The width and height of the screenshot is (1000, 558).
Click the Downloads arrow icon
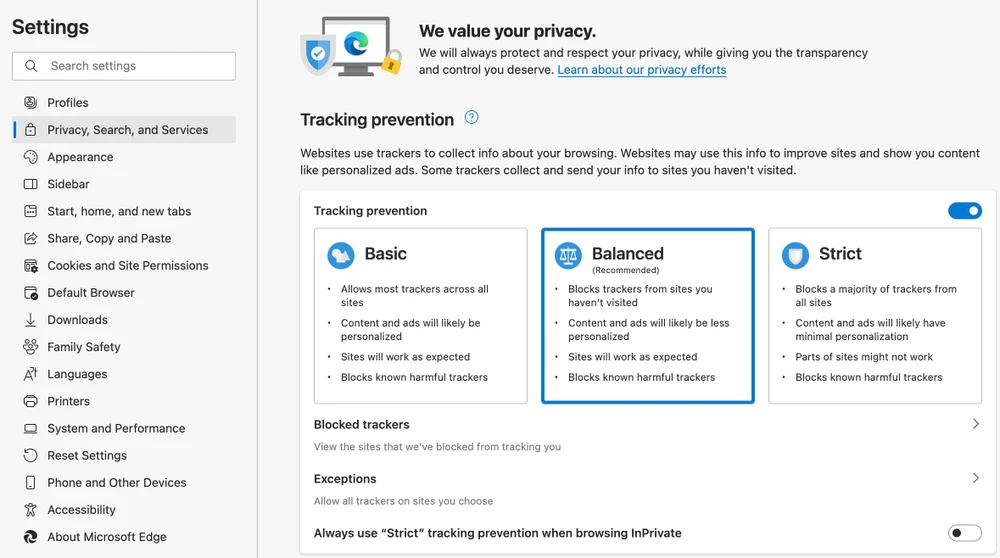[30, 320]
